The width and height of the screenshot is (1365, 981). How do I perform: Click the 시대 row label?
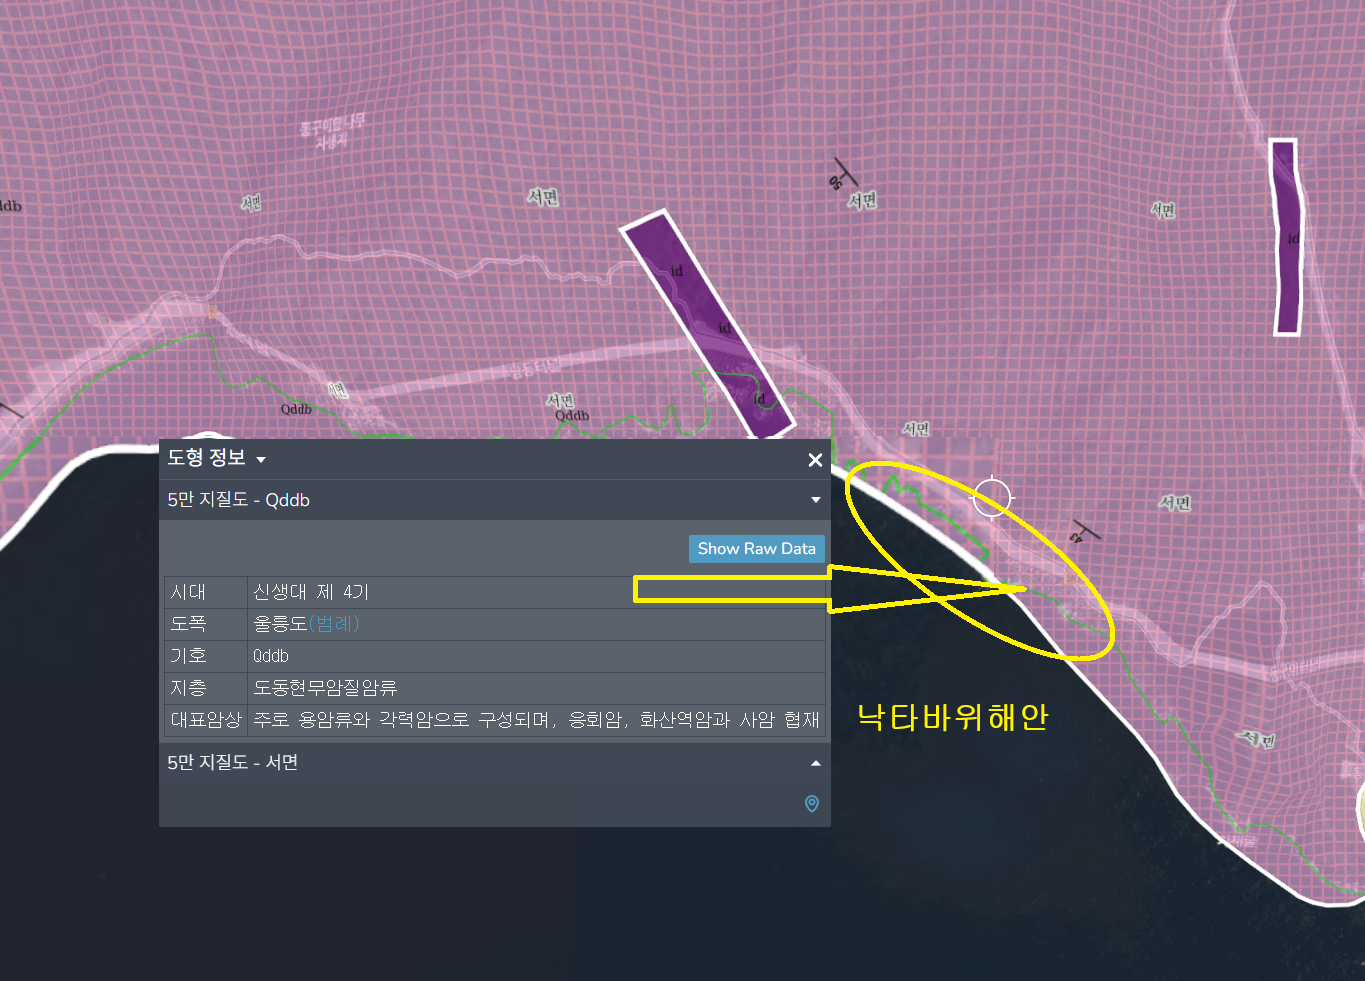[x=205, y=592]
